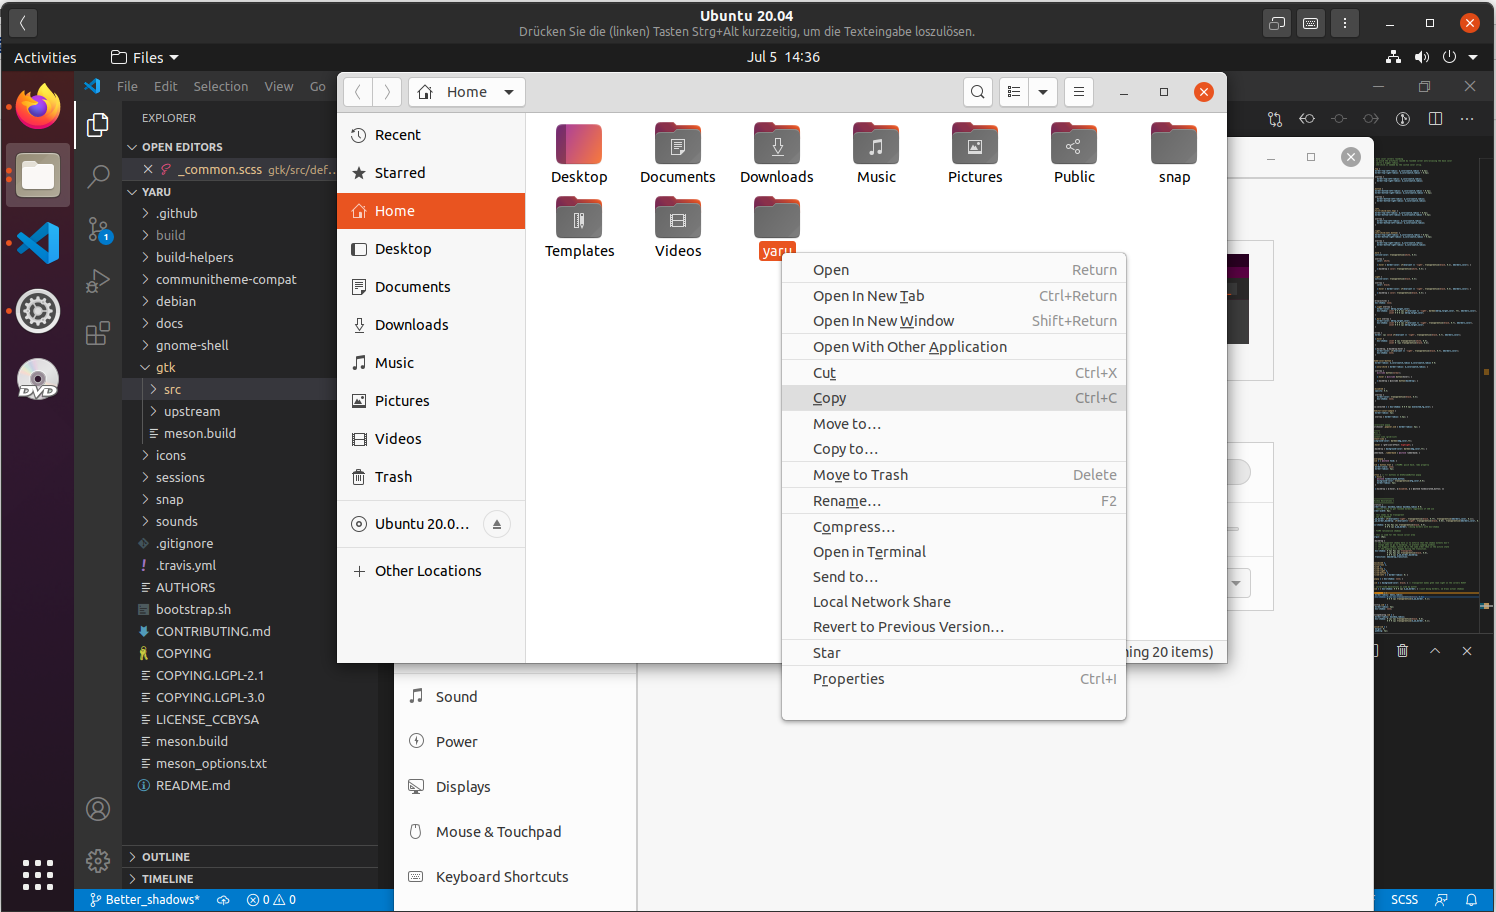Choose Star in the context menu
This screenshot has width=1496, height=912.
click(x=954, y=653)
